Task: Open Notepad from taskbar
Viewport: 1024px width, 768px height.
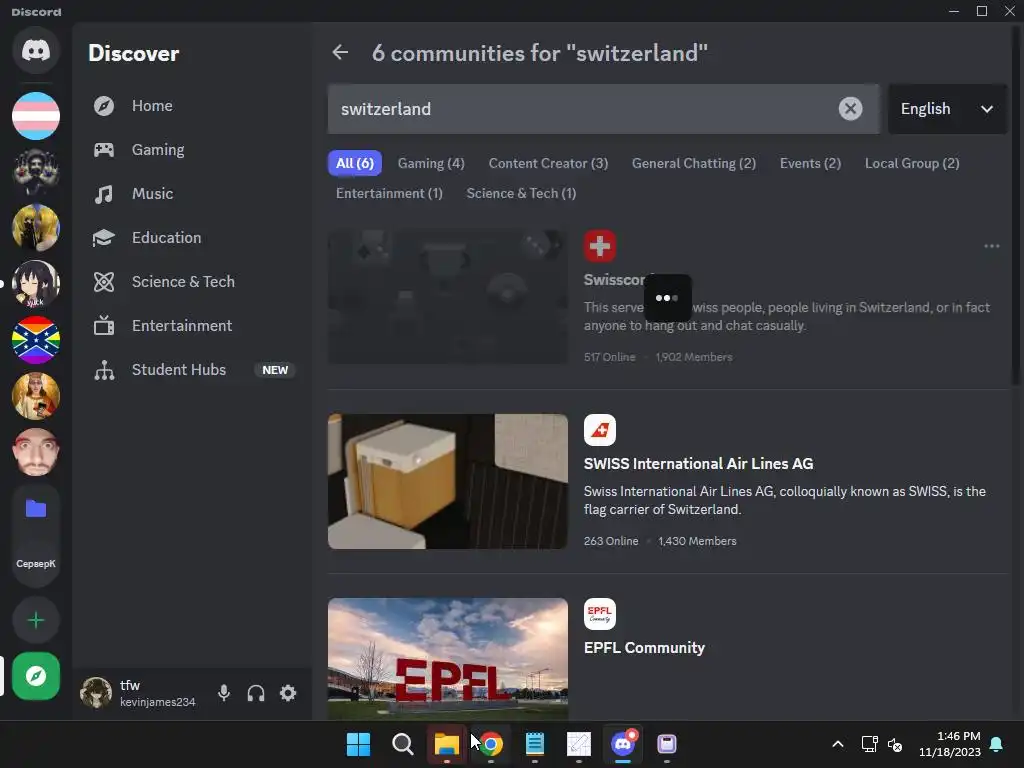Action: [x=535, y=744]
